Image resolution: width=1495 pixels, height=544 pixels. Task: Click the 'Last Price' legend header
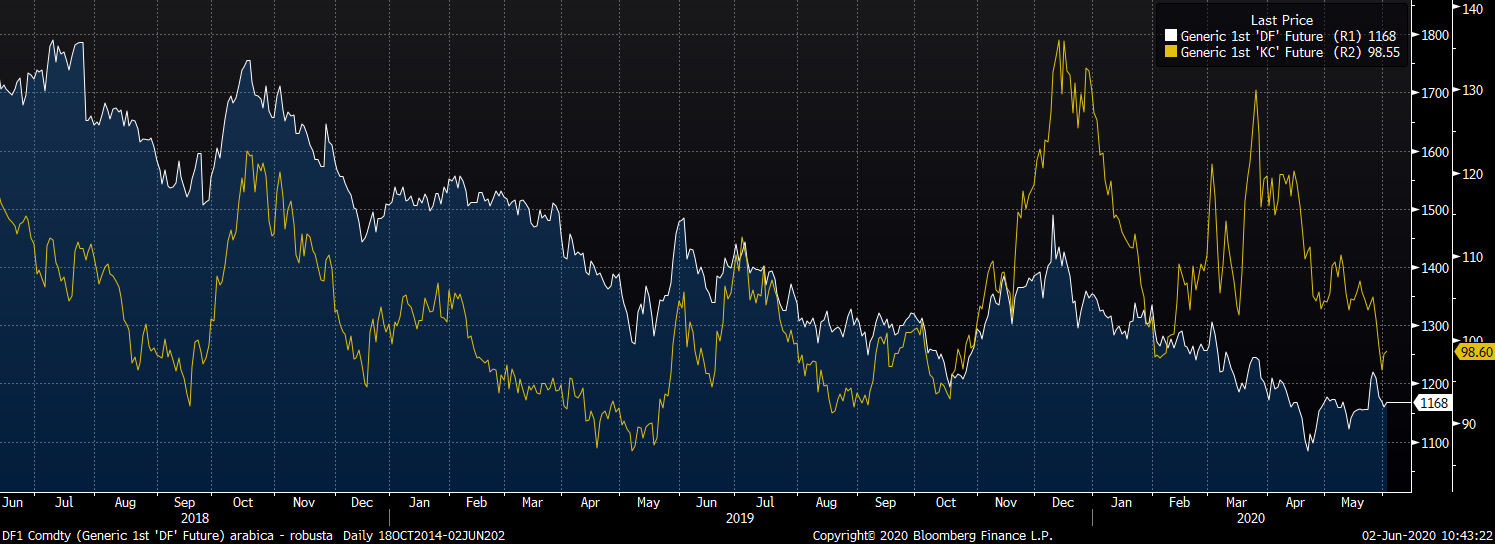(x=1282, y=20)
